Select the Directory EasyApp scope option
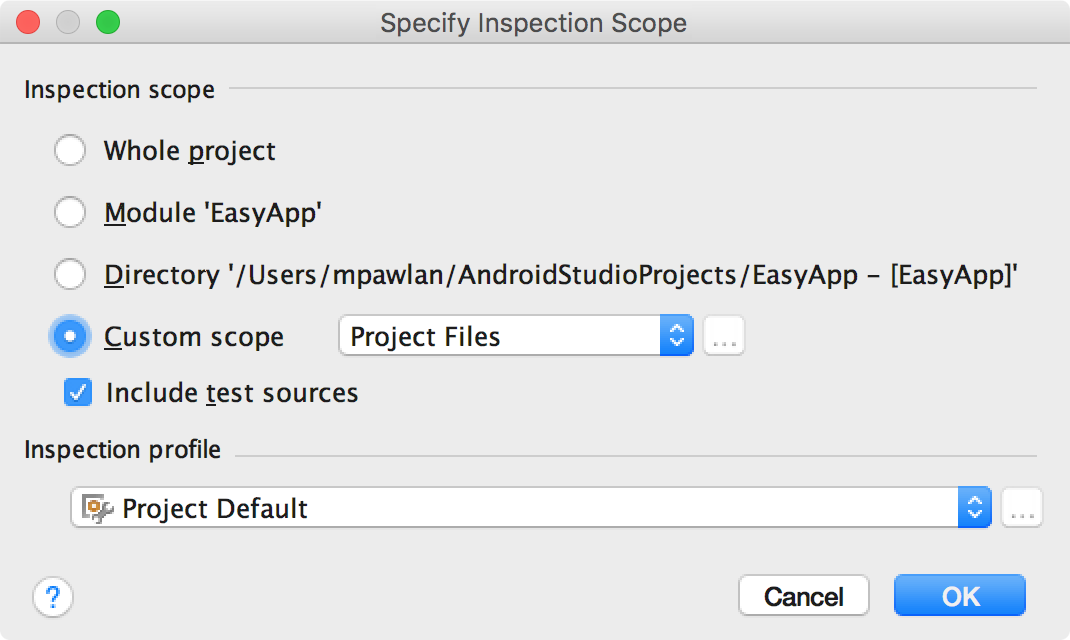 click(x=70, y=274)
